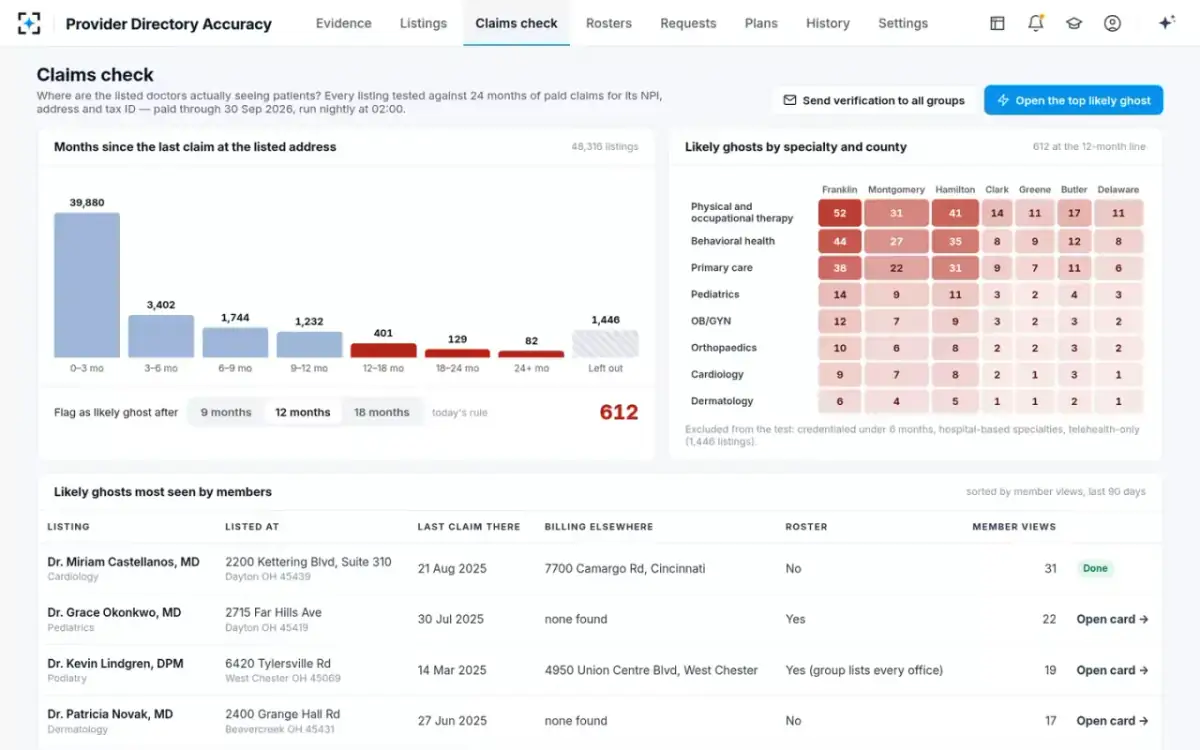Image resolution: width=1200 pixels, height=750 pixels.
Task: Click the hatched Left out bar
Action: click(605, 344)
